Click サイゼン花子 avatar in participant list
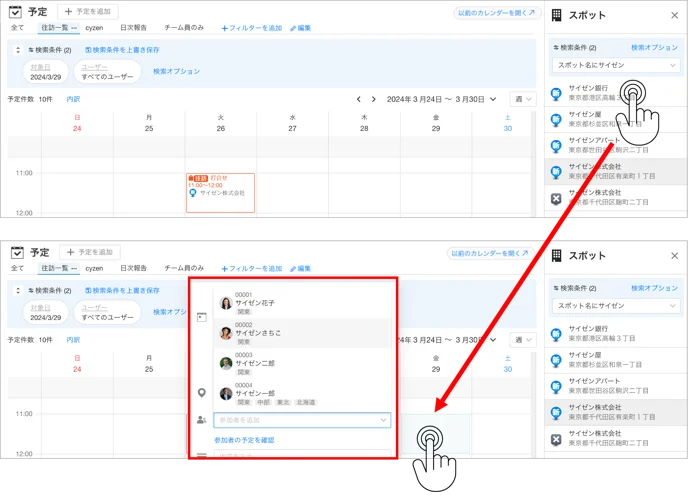The height and width of the screenshot is (496, 688). [x=226, y=303]
